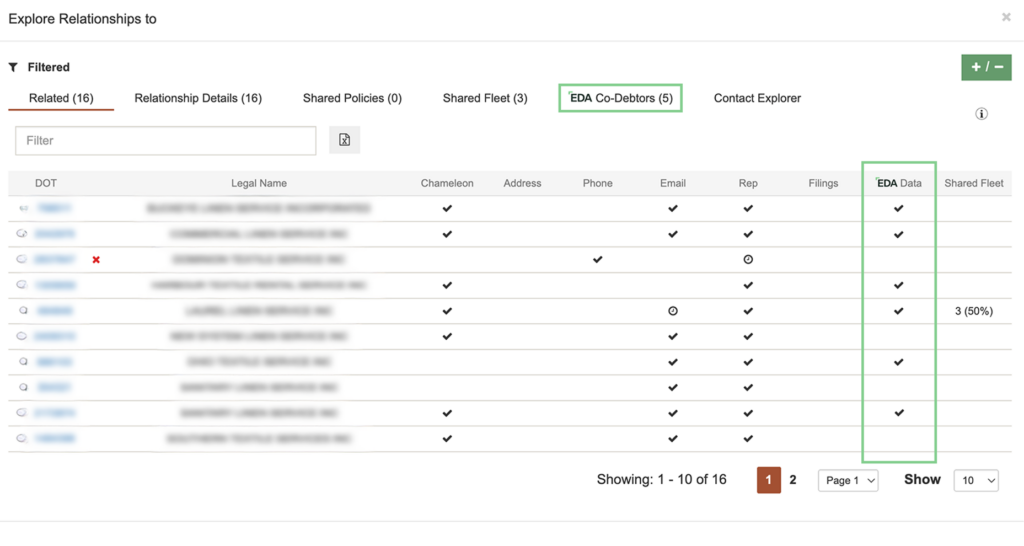Click the clock icon in the Rep column
Screen dimensions: 1024x546
point(748,260)
